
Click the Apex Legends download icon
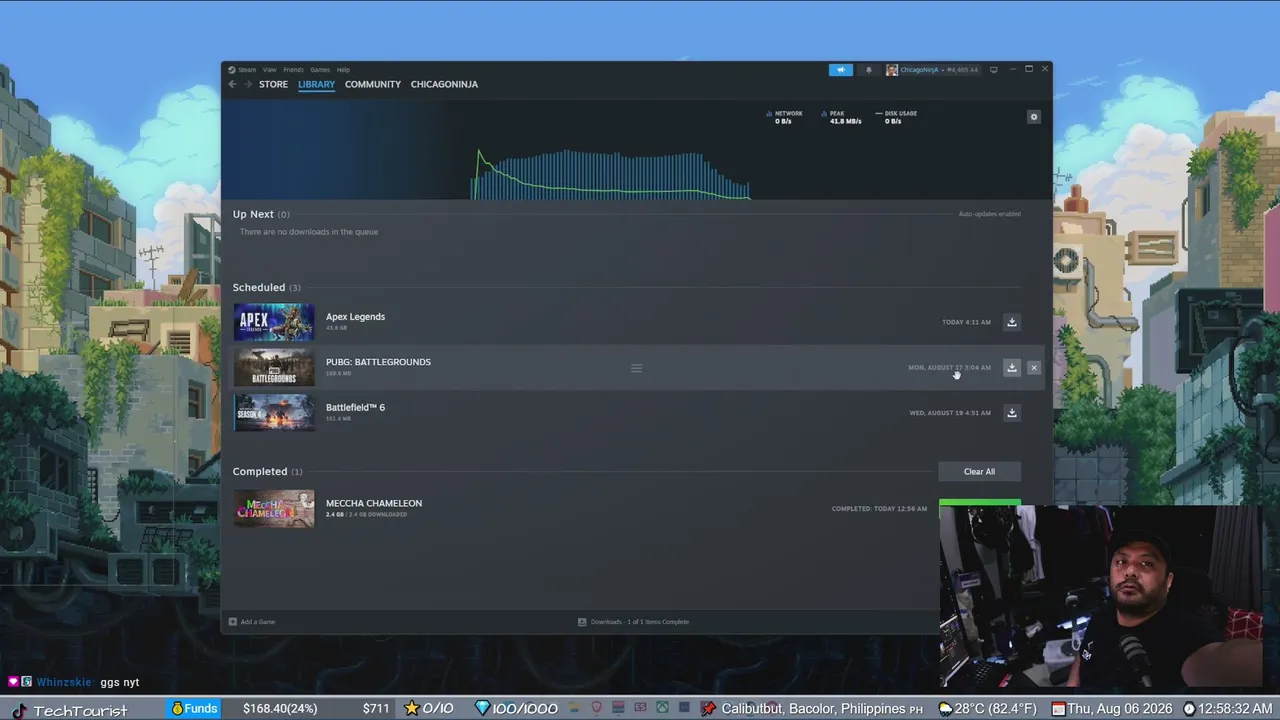[1011, 322]
